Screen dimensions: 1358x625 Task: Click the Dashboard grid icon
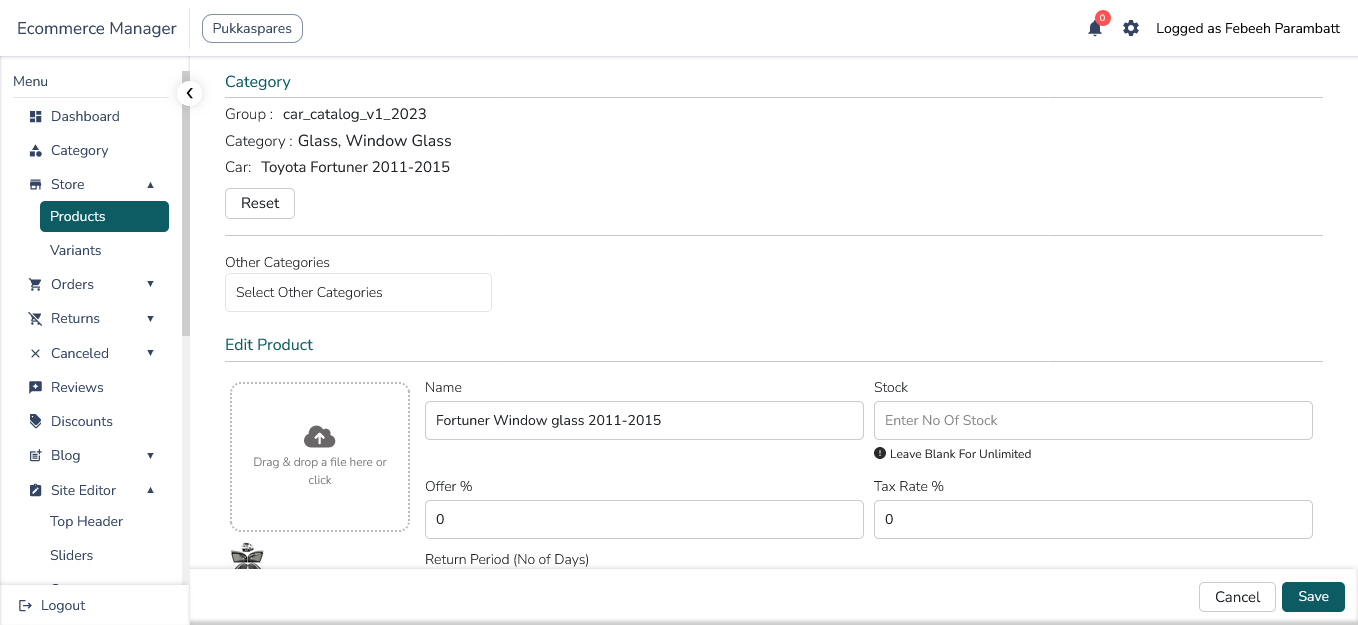36,117
